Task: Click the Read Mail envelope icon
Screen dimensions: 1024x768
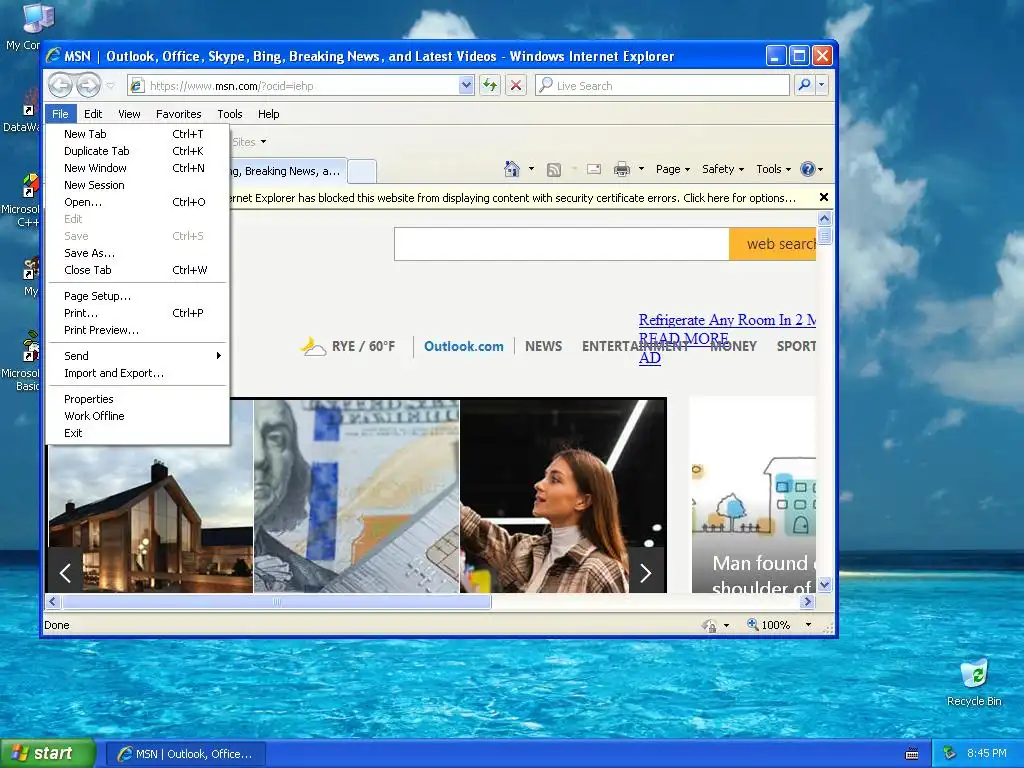Action: click(x=594, y=169)
